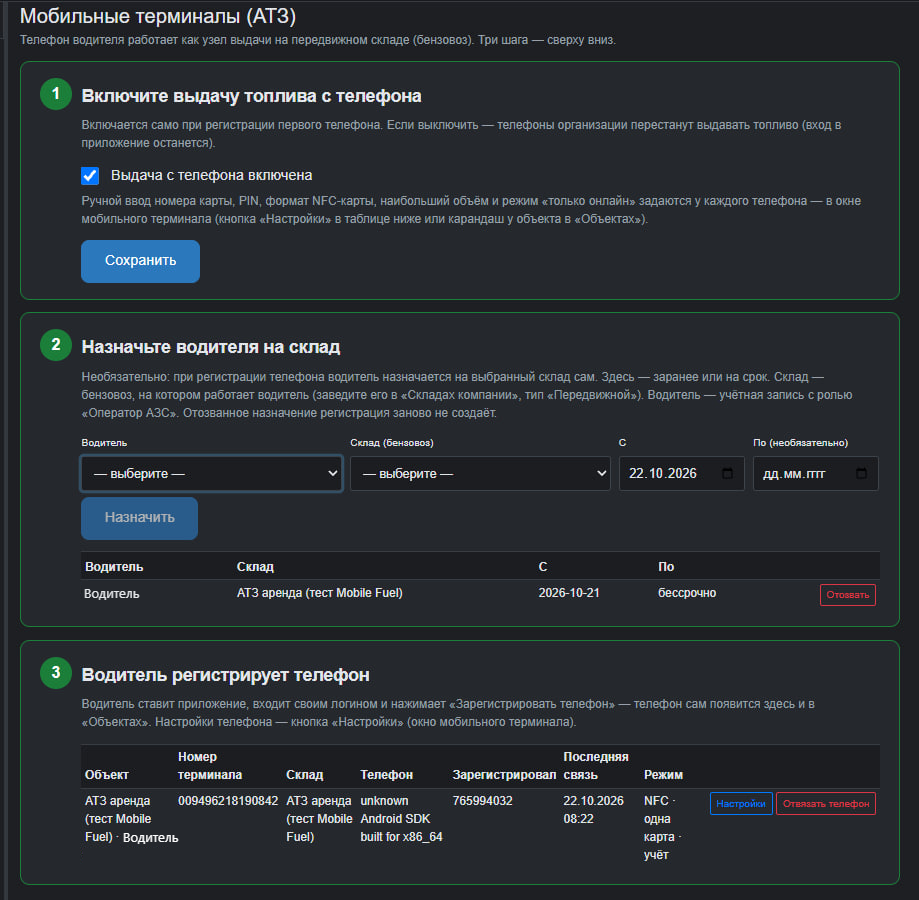The height and width of the screenshot is (900, 919).
Task: Click бессрочно cell in assignments table
Action: pyautogui.click(x=687, y=593)
